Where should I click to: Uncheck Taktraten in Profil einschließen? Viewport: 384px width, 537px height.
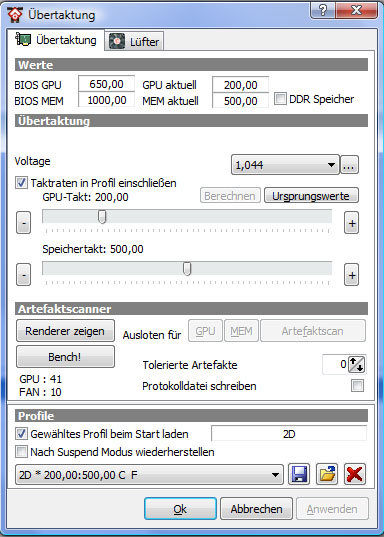21,183
